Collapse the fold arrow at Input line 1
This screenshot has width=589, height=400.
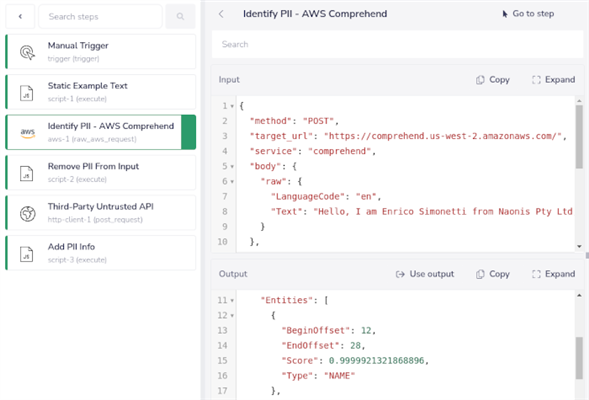pyautogui.click(x=232, y=106)
